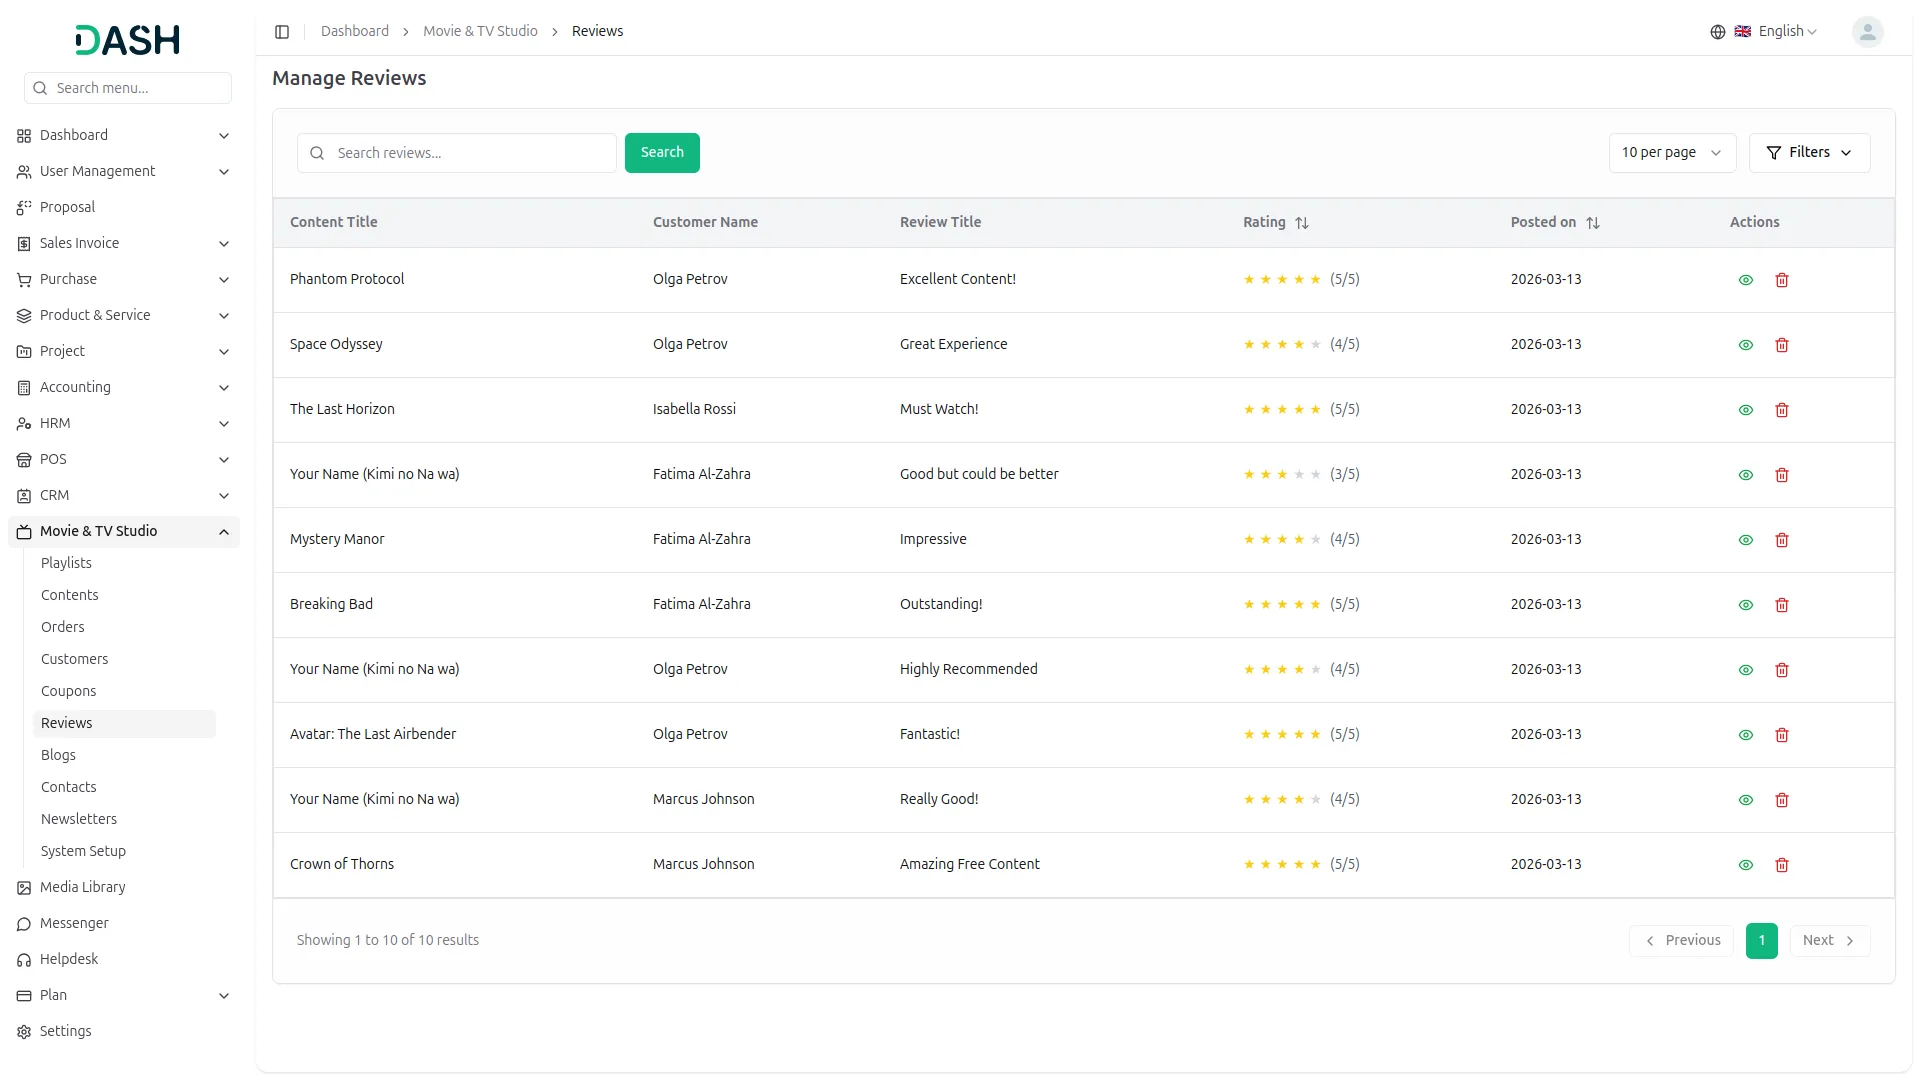Click eye icon for Avatar: The Last Airbender

[1745, 735]
